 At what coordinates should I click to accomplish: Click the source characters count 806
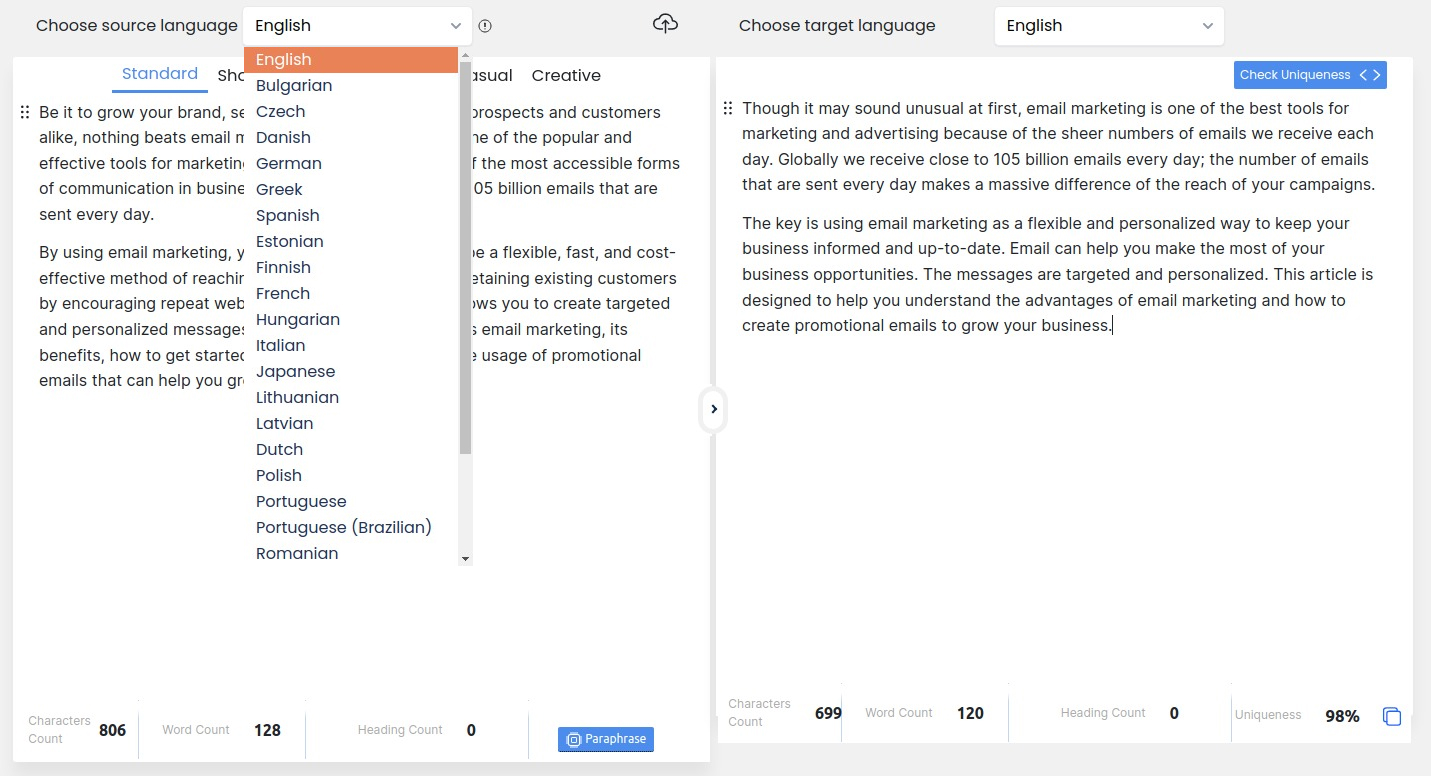pos(113,730)
